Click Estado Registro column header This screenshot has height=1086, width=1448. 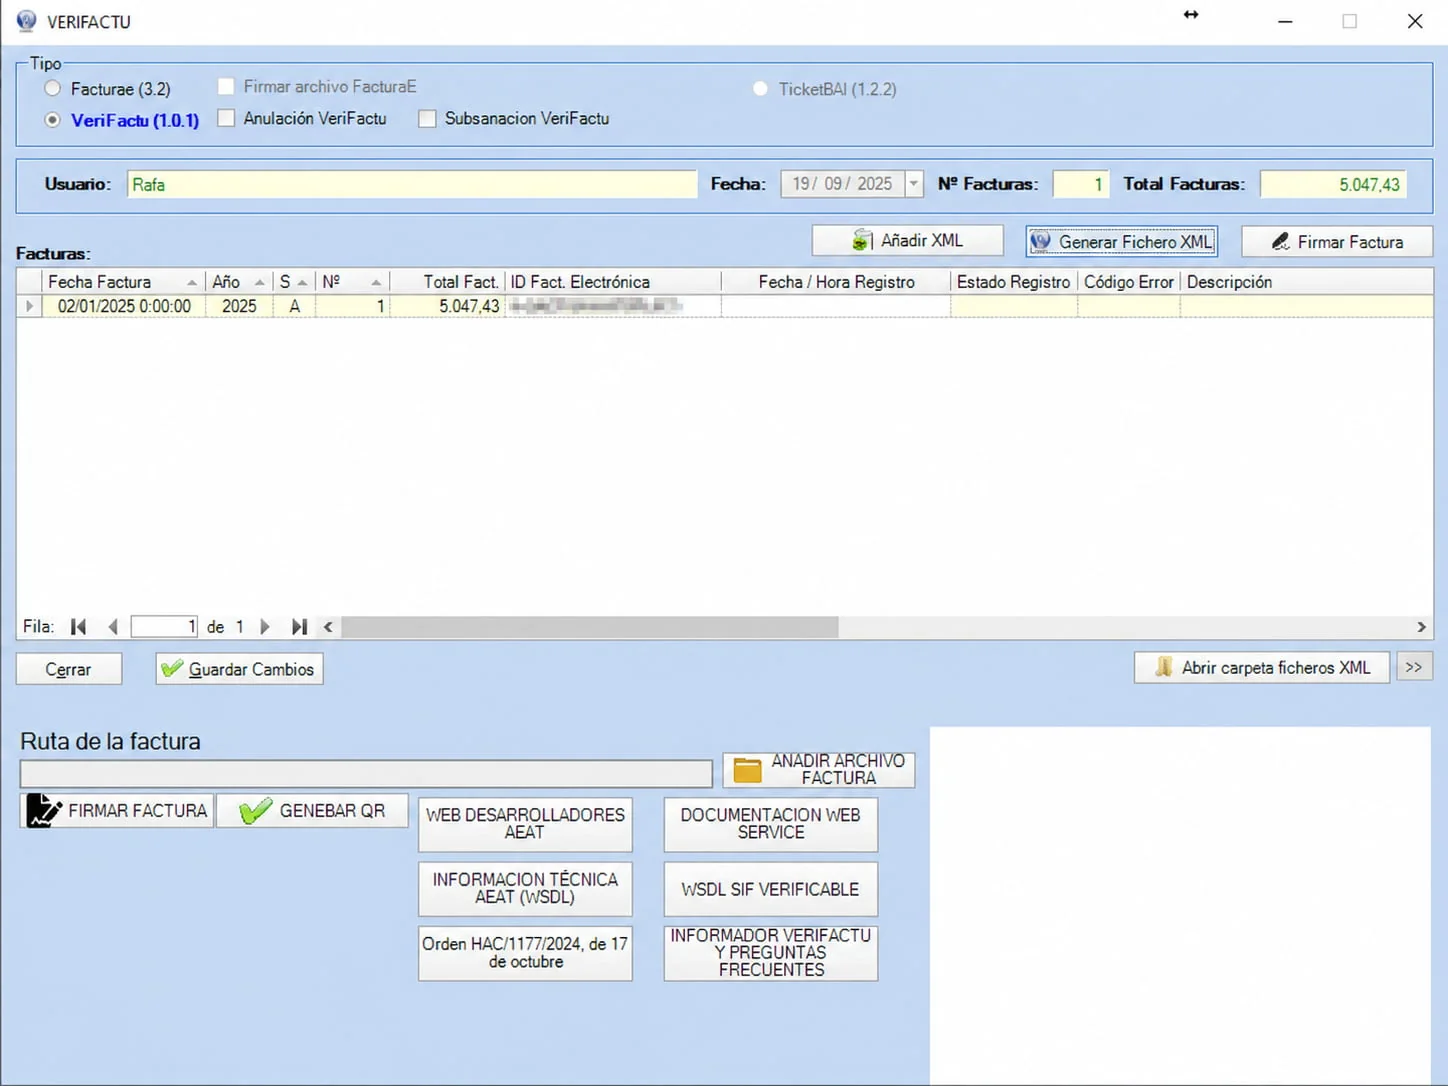[x=1013, y=282]
